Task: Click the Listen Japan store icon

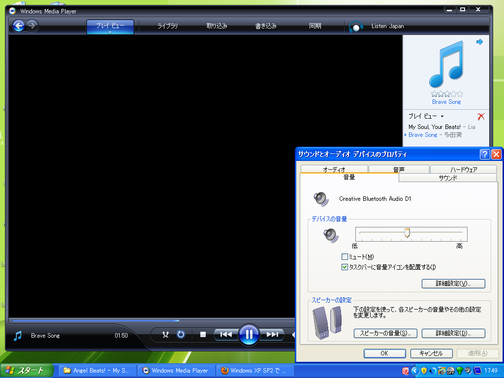Action: point(356,27)
